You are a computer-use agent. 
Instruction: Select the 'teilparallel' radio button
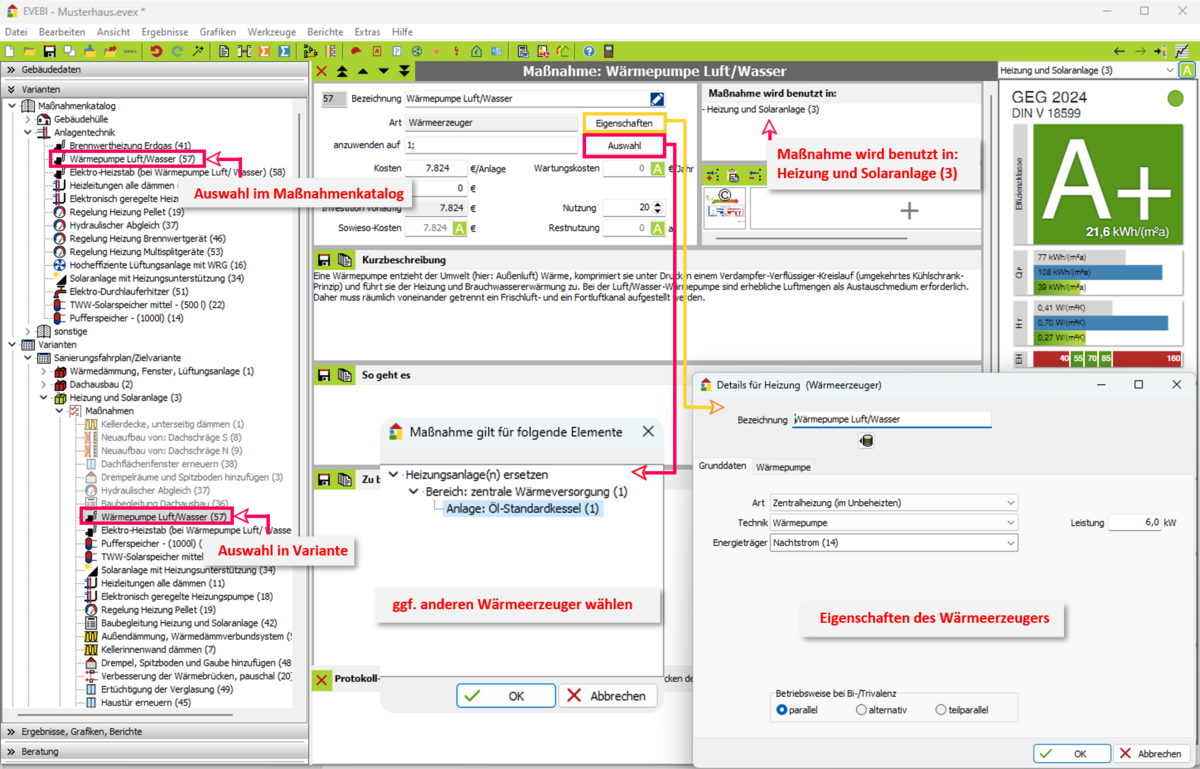click(940, 710)
